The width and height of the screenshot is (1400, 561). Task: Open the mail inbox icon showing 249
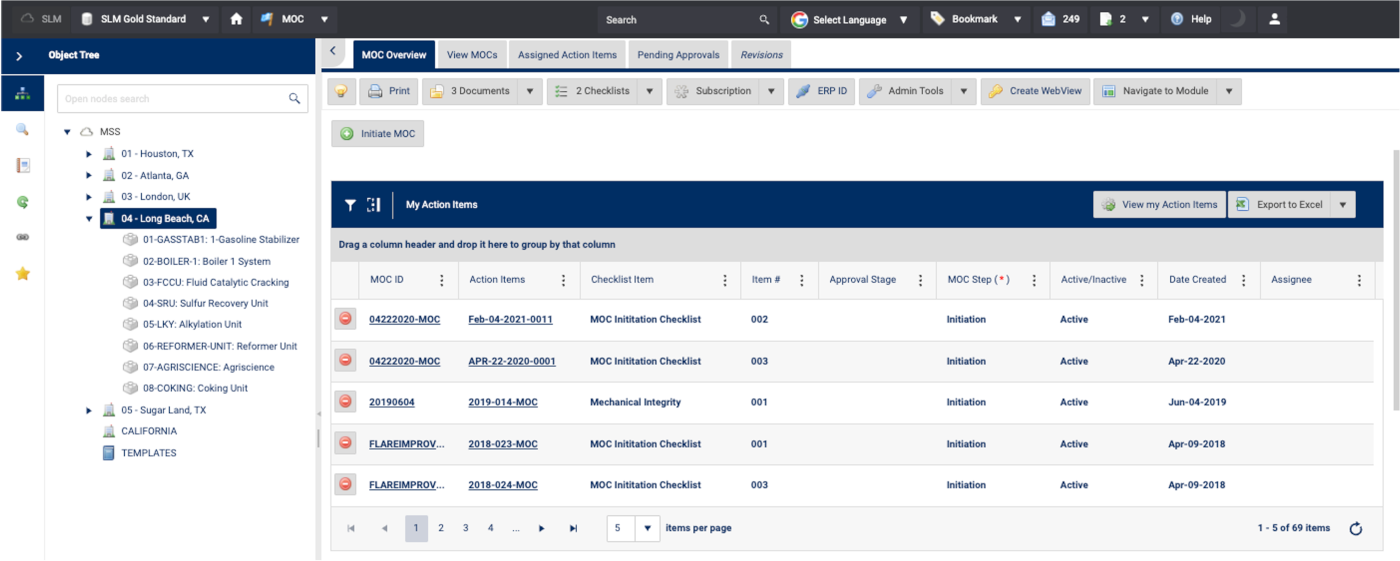[x=1048, y=19]
